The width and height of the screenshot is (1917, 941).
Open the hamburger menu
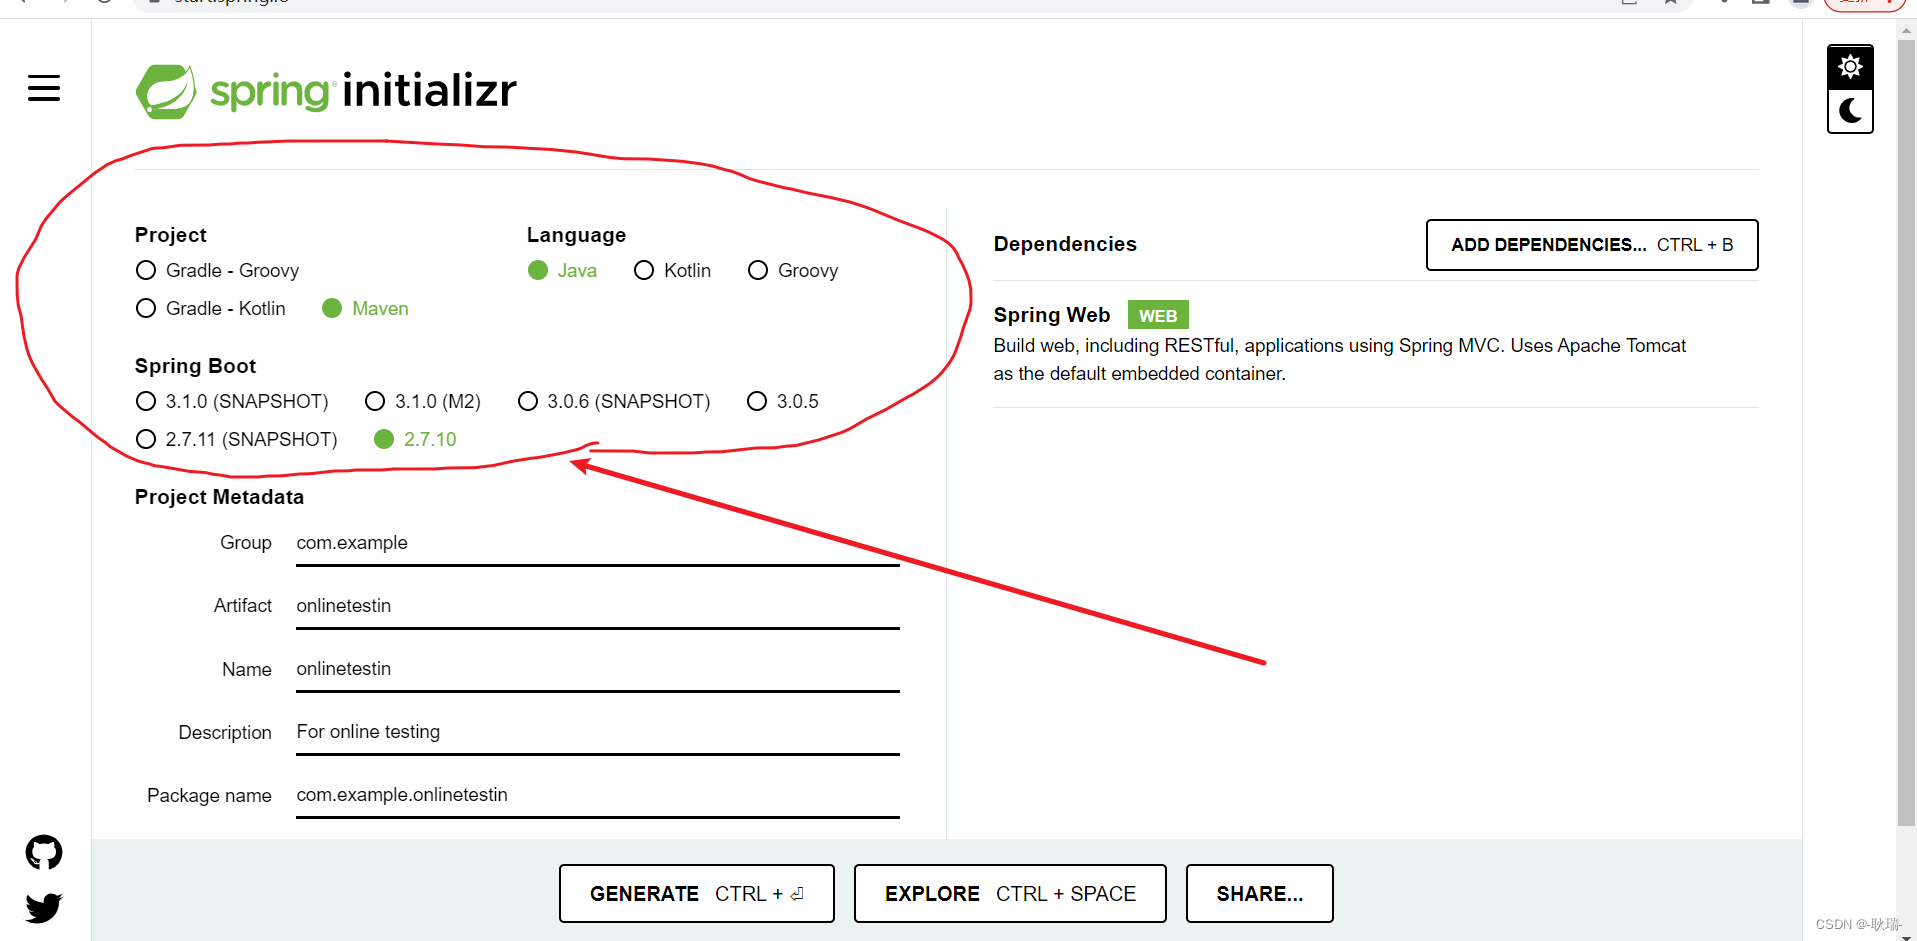[44, 89]
